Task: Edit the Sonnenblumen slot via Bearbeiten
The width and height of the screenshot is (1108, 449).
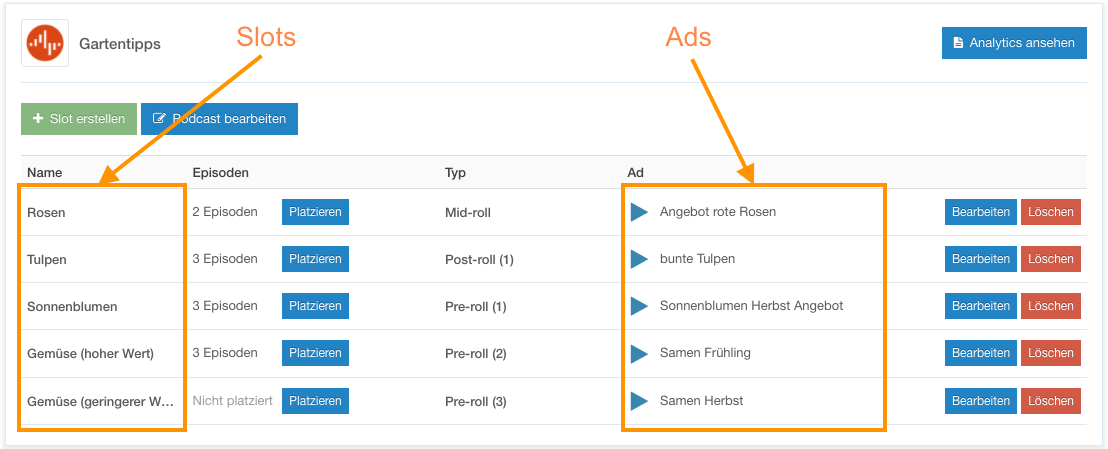Action: click(x=981, y=306)
